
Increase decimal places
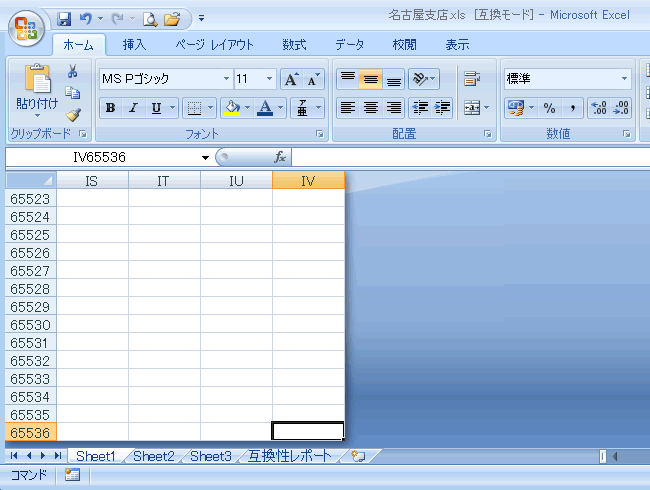(599, 108)
